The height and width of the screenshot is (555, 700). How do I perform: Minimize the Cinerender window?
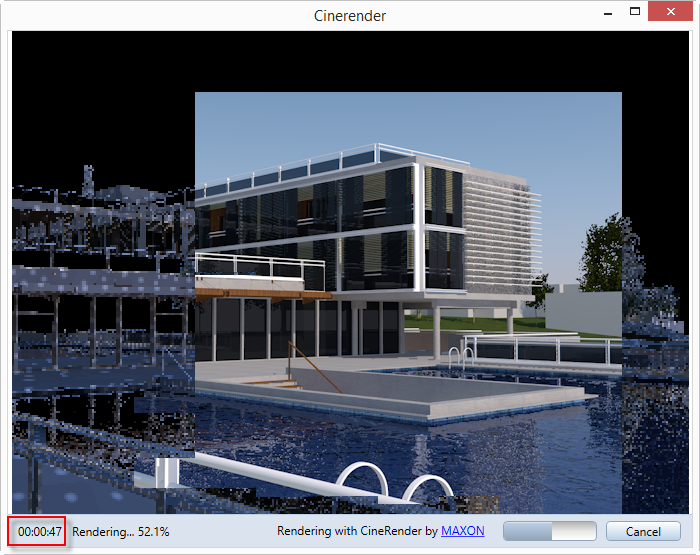tap(608, 13)
